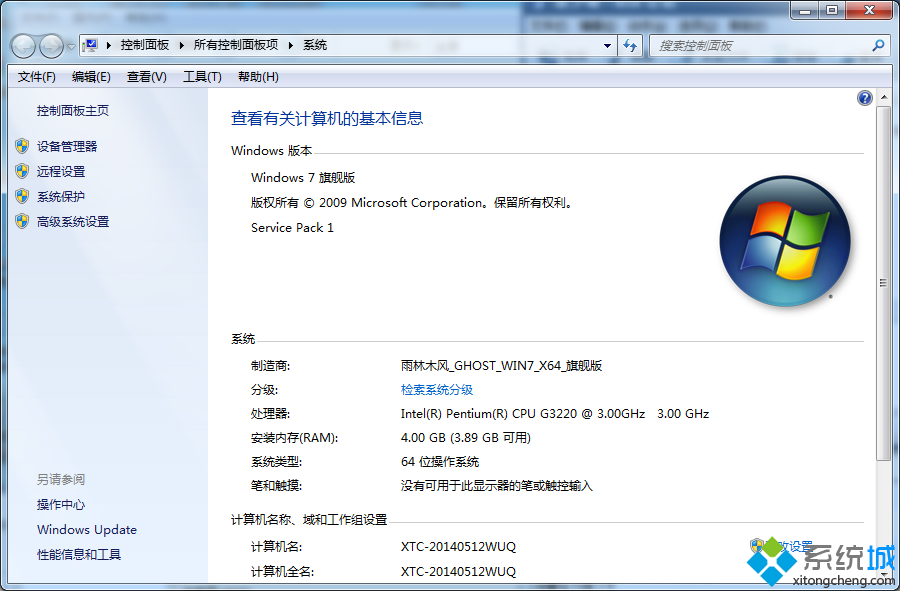Viewport: 900px width, 591px height.
Task: Open the 编辑(E) menu
Action: (x=91, y=77)
